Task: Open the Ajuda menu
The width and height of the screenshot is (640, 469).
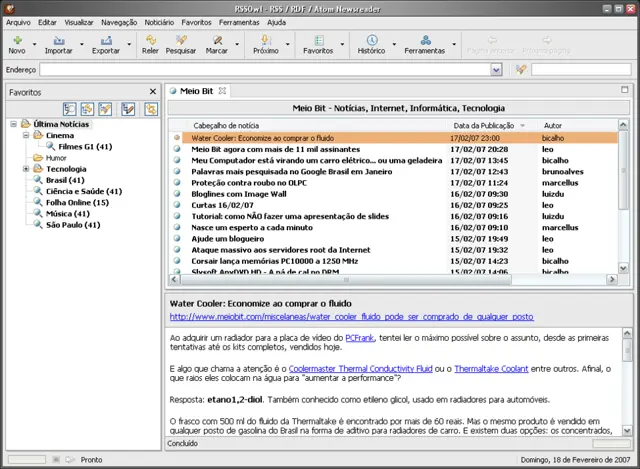Action: coord(276,22)
